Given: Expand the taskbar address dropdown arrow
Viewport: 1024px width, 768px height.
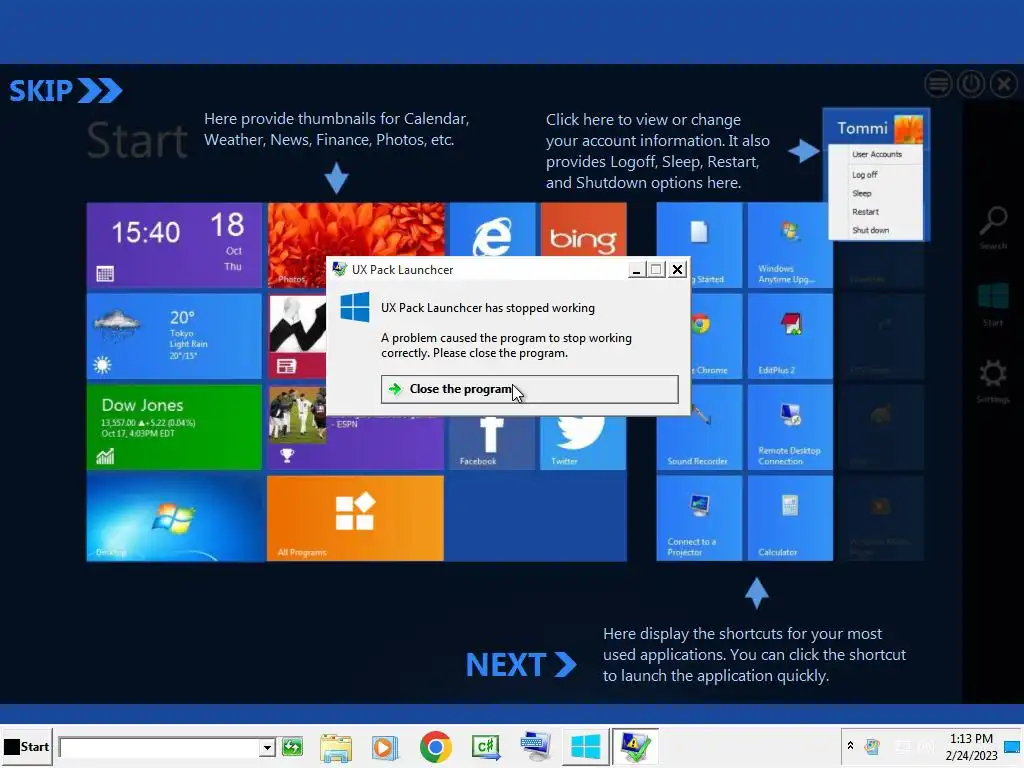Looking at the screenshot, I should click(267, 748).
